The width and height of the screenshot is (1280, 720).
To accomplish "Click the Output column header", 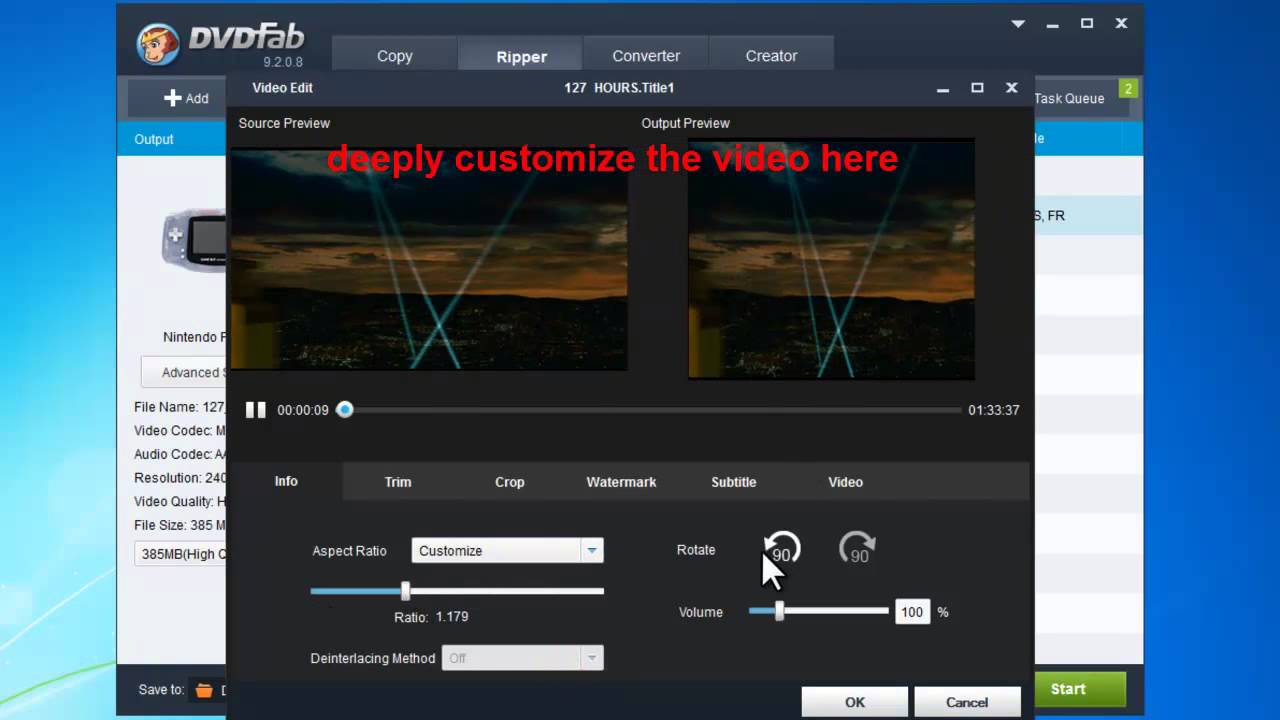I will pyautogui.click(x=154, y=139).
